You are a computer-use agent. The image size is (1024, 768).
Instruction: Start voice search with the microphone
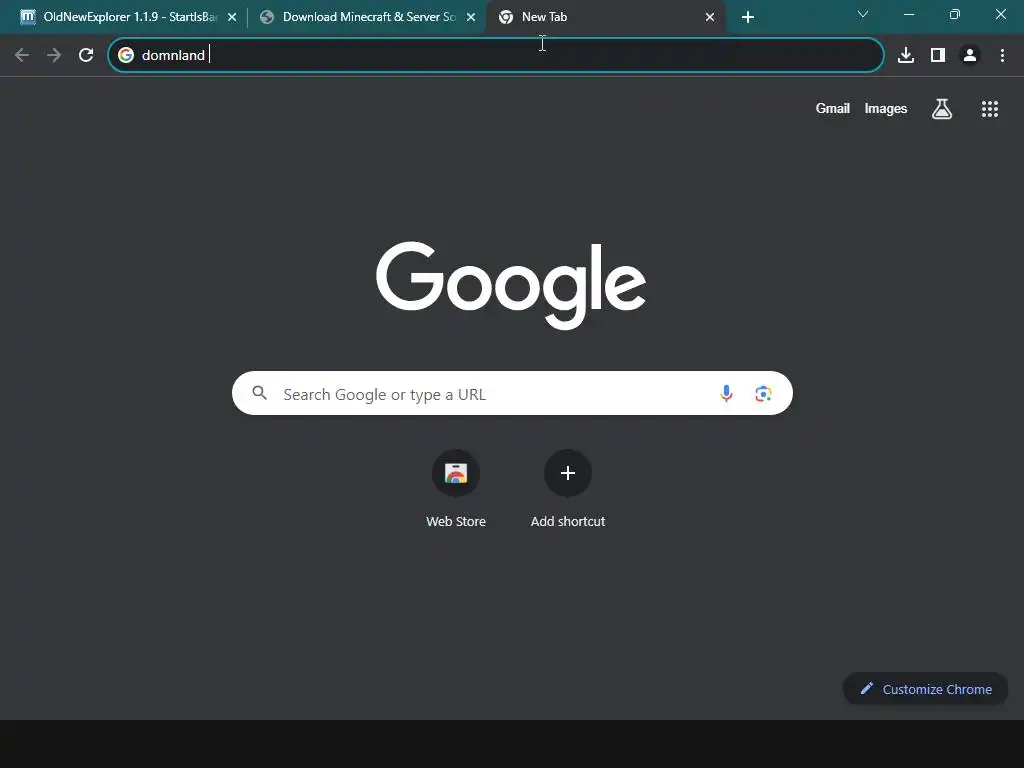coord(726,393)
